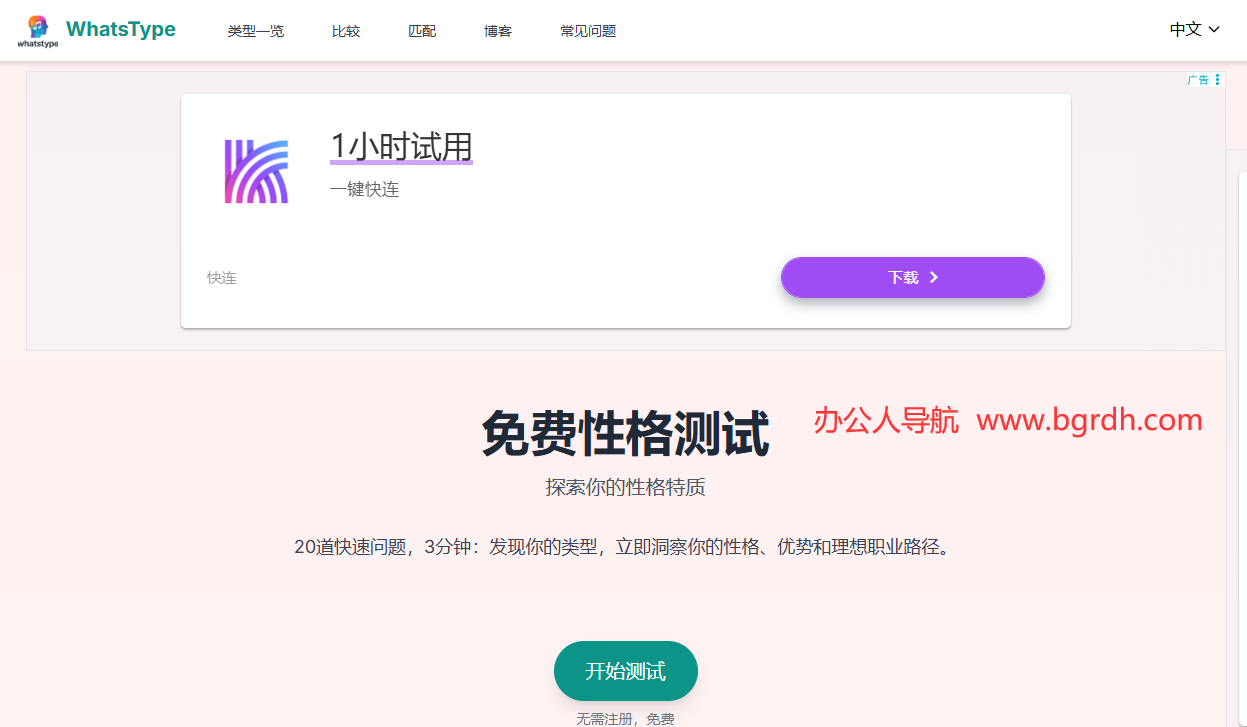Open ad options via the three-dot icon
Image resolution: width=1247 pixels, height=727 pixels.
click(1216, 79)
